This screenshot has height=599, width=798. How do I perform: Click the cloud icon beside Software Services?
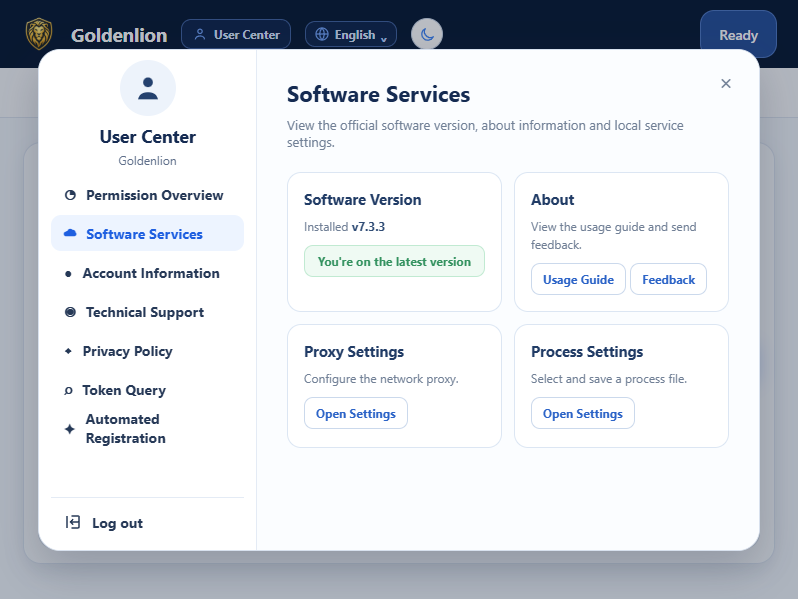click(70, 233)
